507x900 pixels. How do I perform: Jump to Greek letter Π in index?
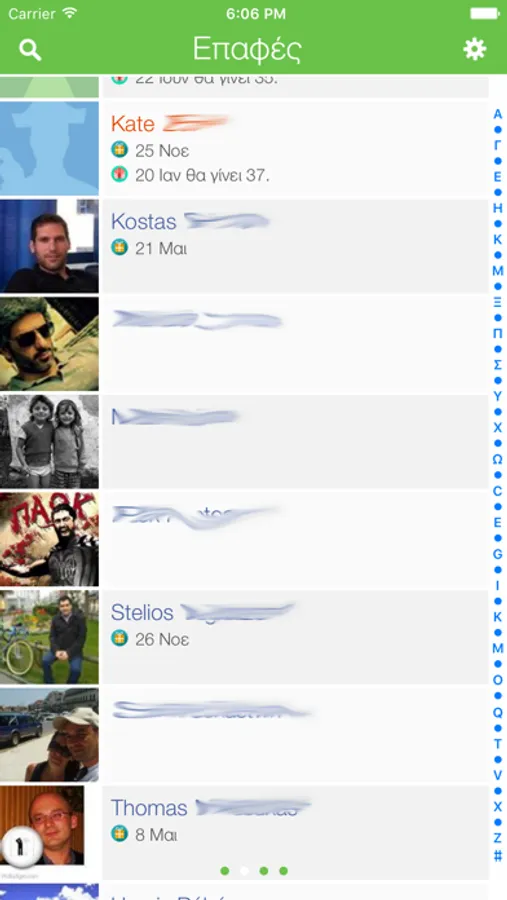(498, 333)
